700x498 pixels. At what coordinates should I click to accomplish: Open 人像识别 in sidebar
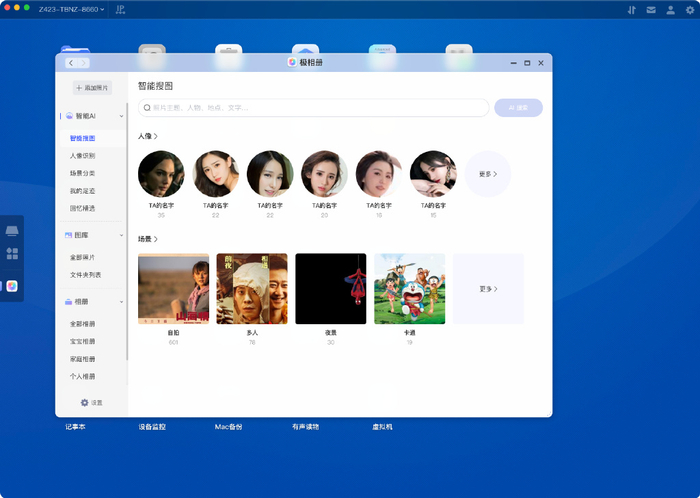coord(83,156)
